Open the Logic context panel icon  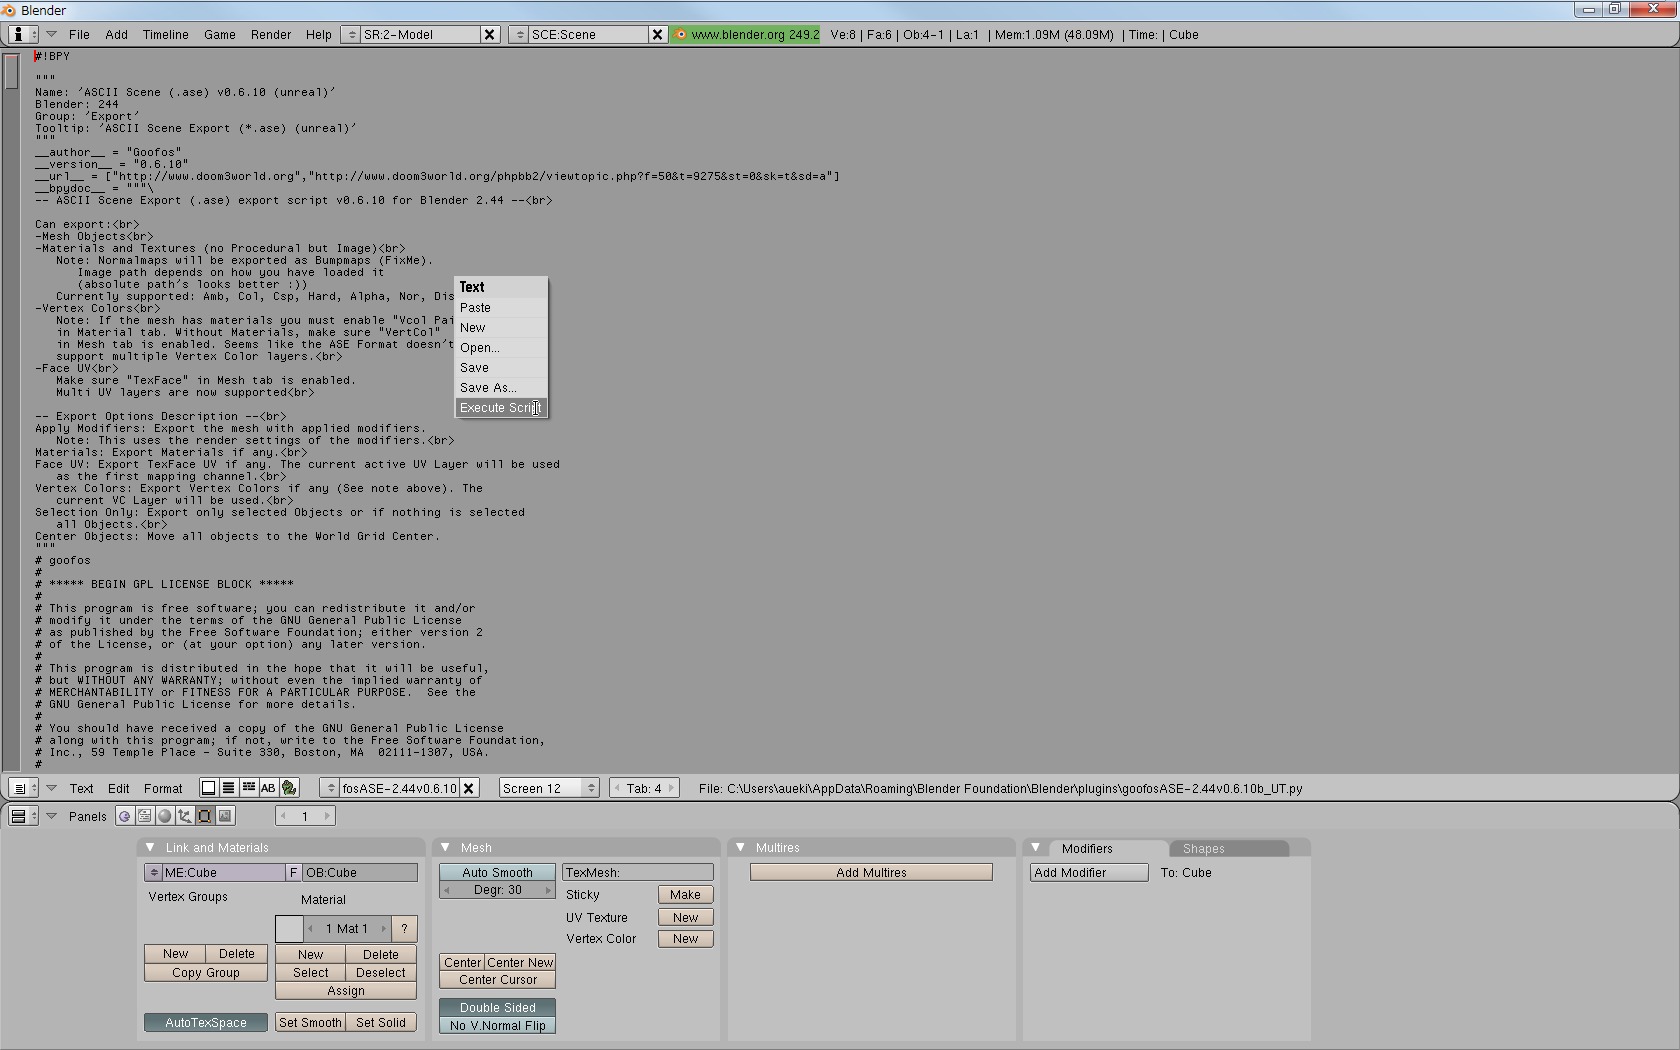pyautogui.click(x=124, y=816)
